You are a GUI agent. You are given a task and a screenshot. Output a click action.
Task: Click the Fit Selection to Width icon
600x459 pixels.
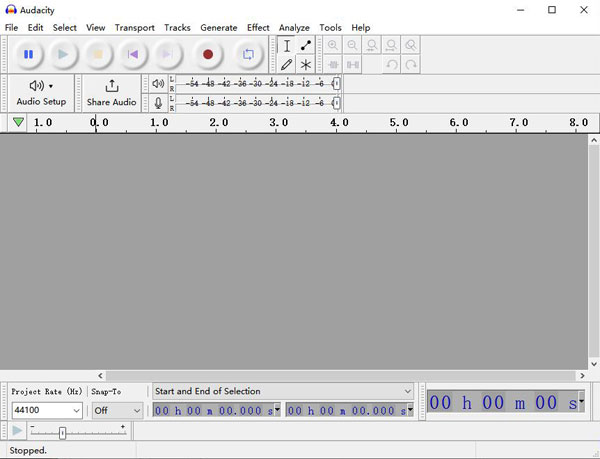(372, 45)
